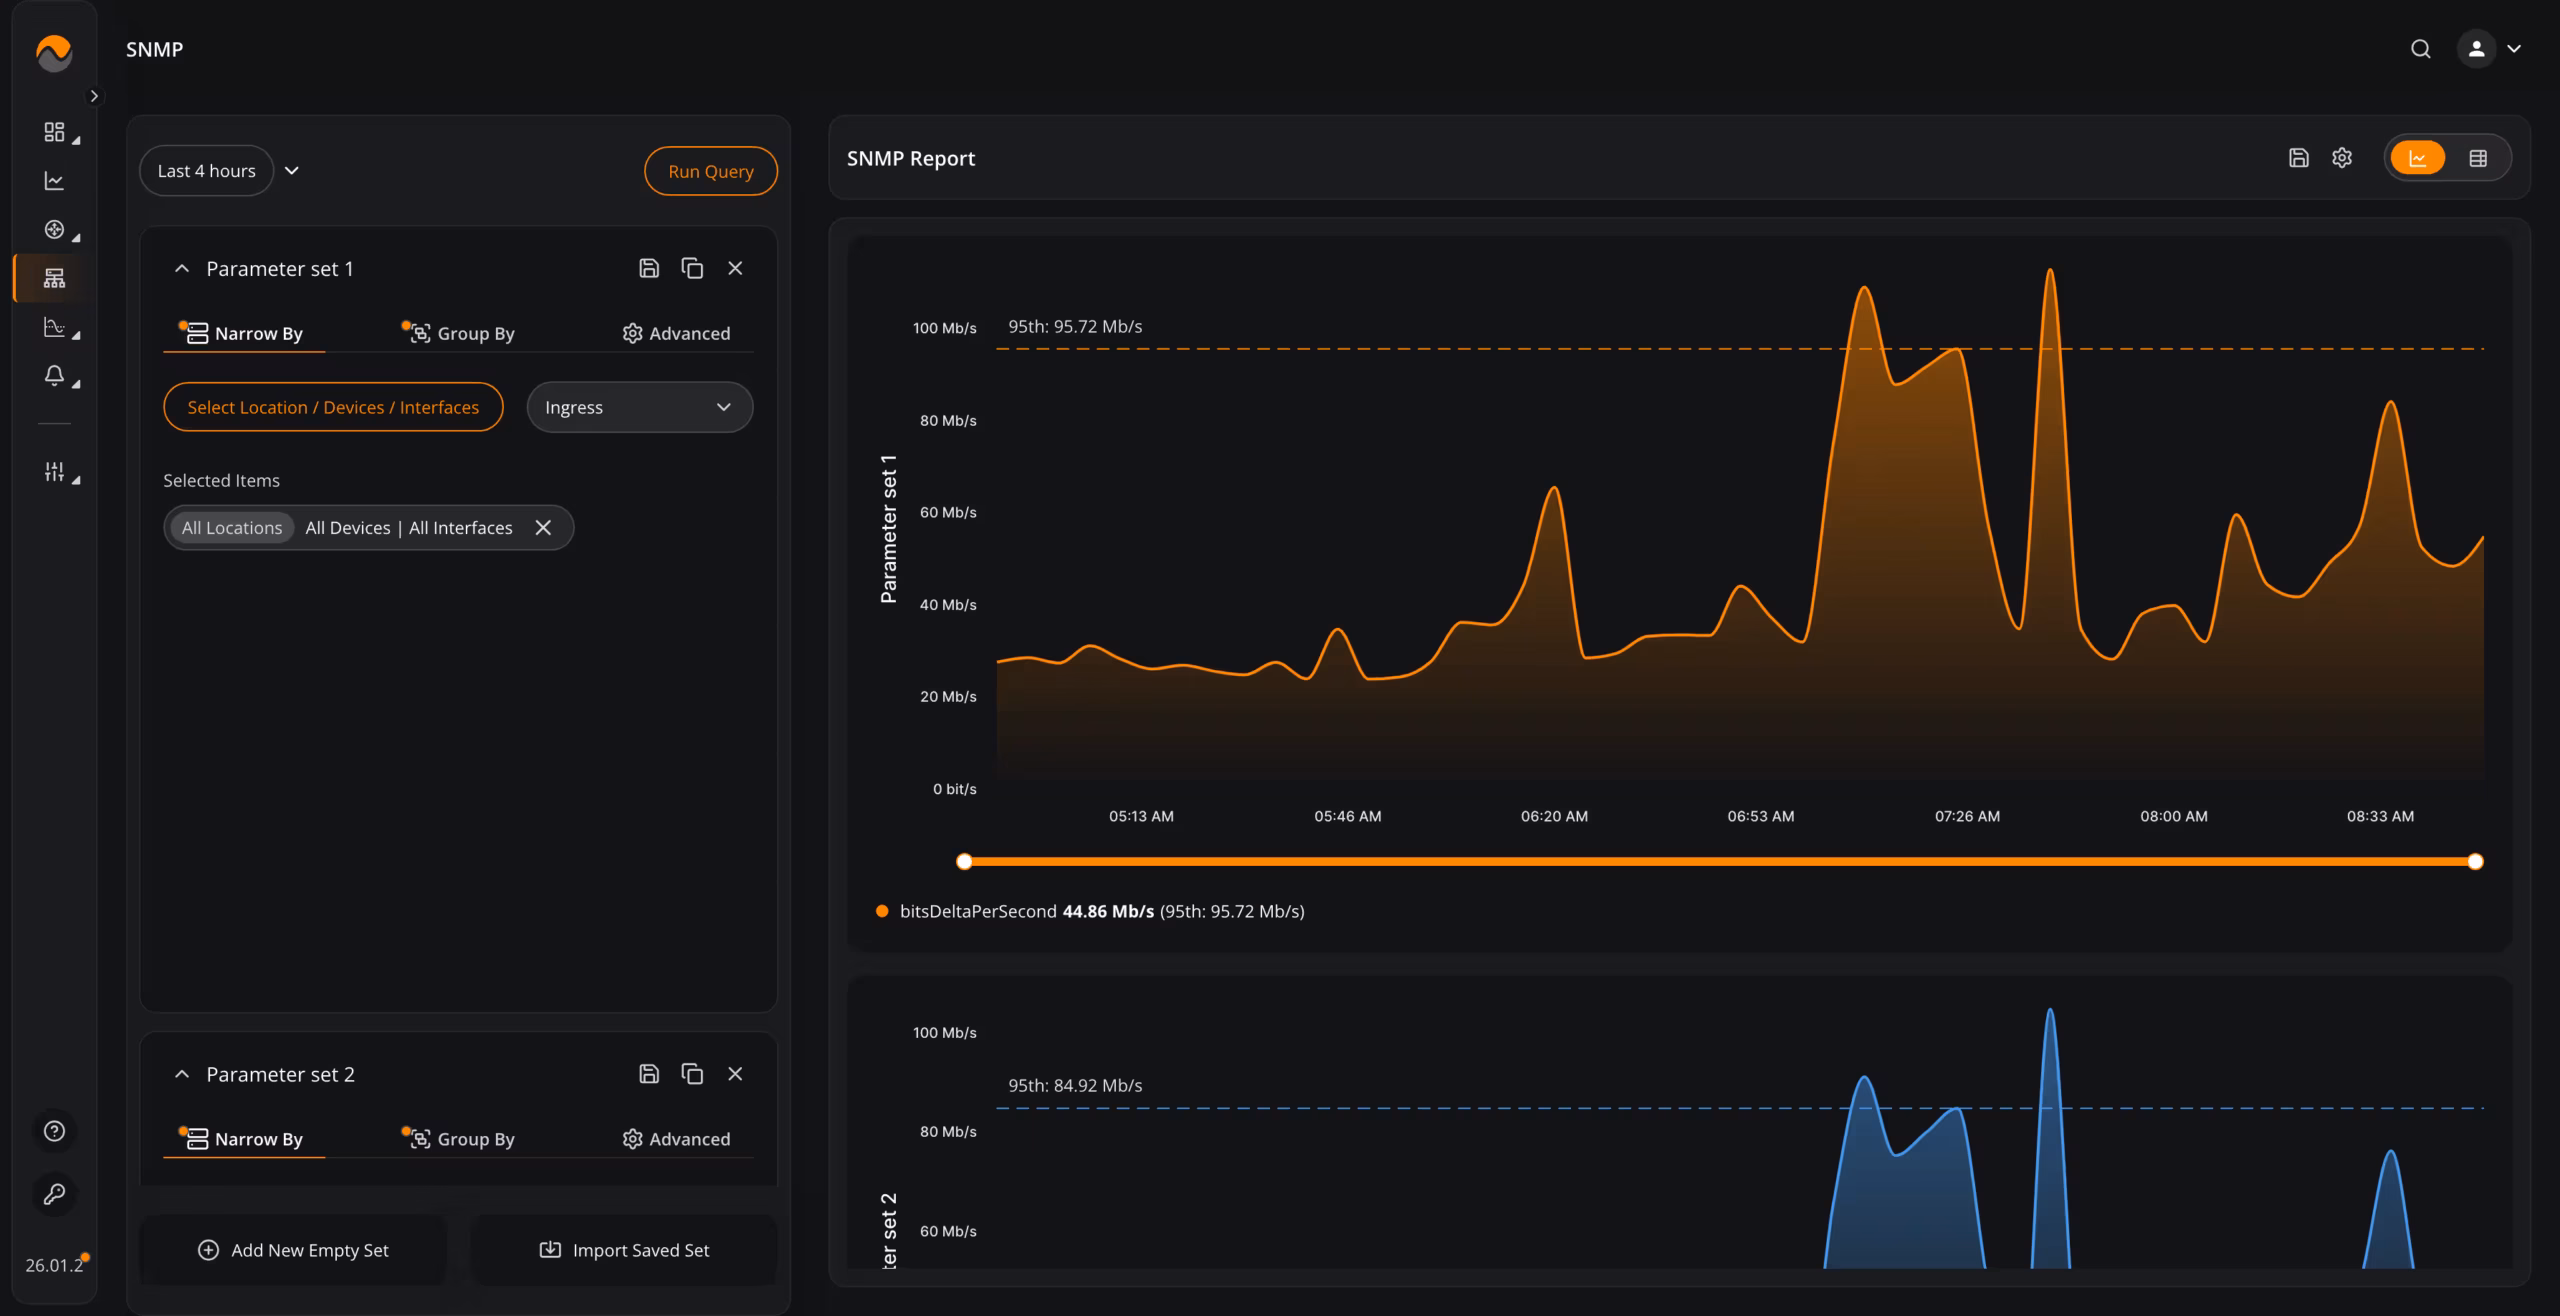Screen dimensions: 2560x1316
Task: Click the orange time range slider track
Action: click(1720, 861)
